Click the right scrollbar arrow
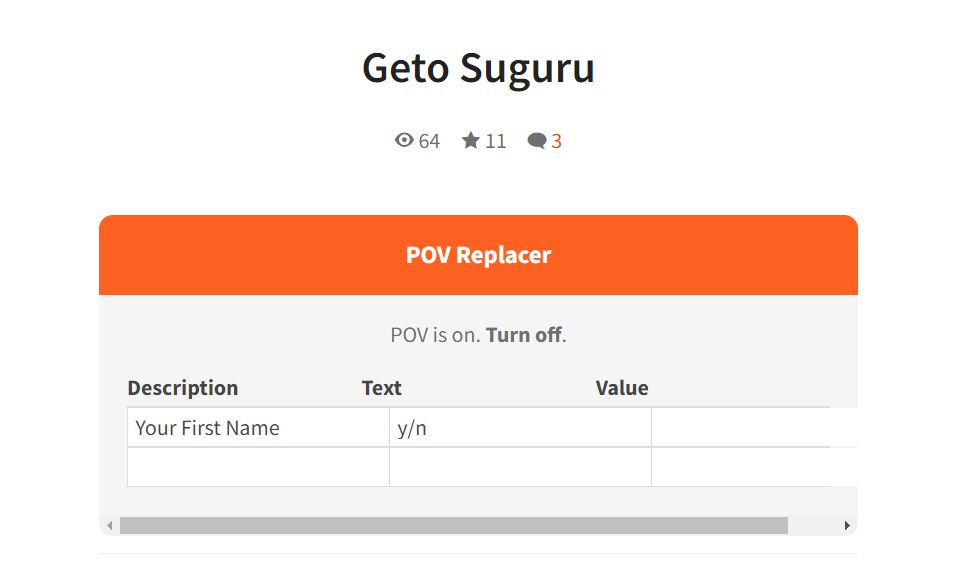This screenshot has width=968, height=580. (847, 526)
